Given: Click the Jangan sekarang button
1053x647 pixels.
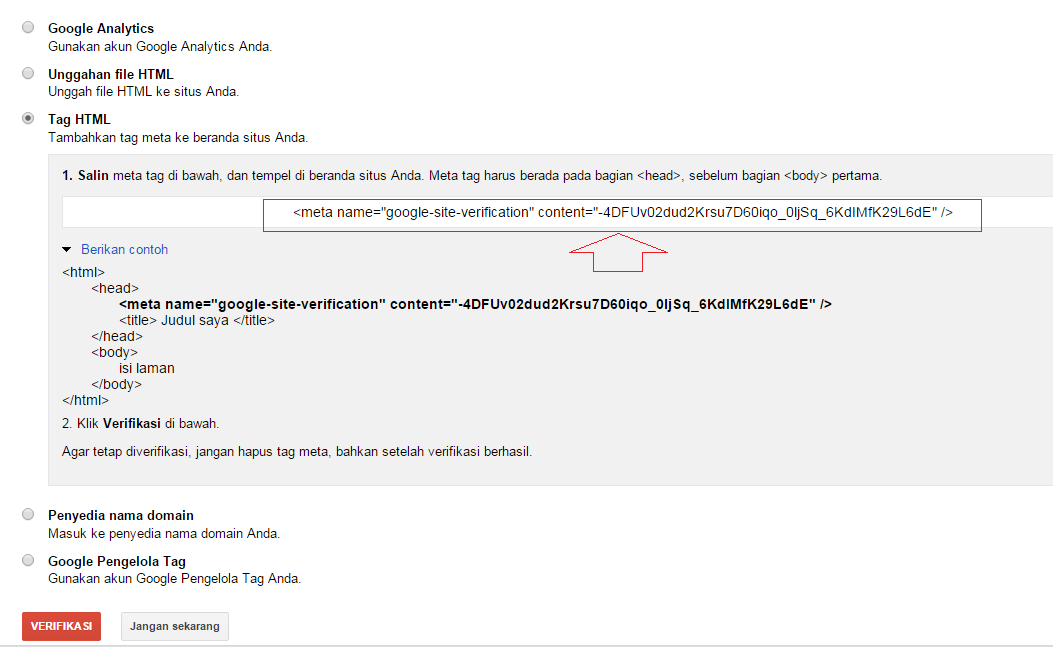Looking at the screenshot, I should (175, 626).
